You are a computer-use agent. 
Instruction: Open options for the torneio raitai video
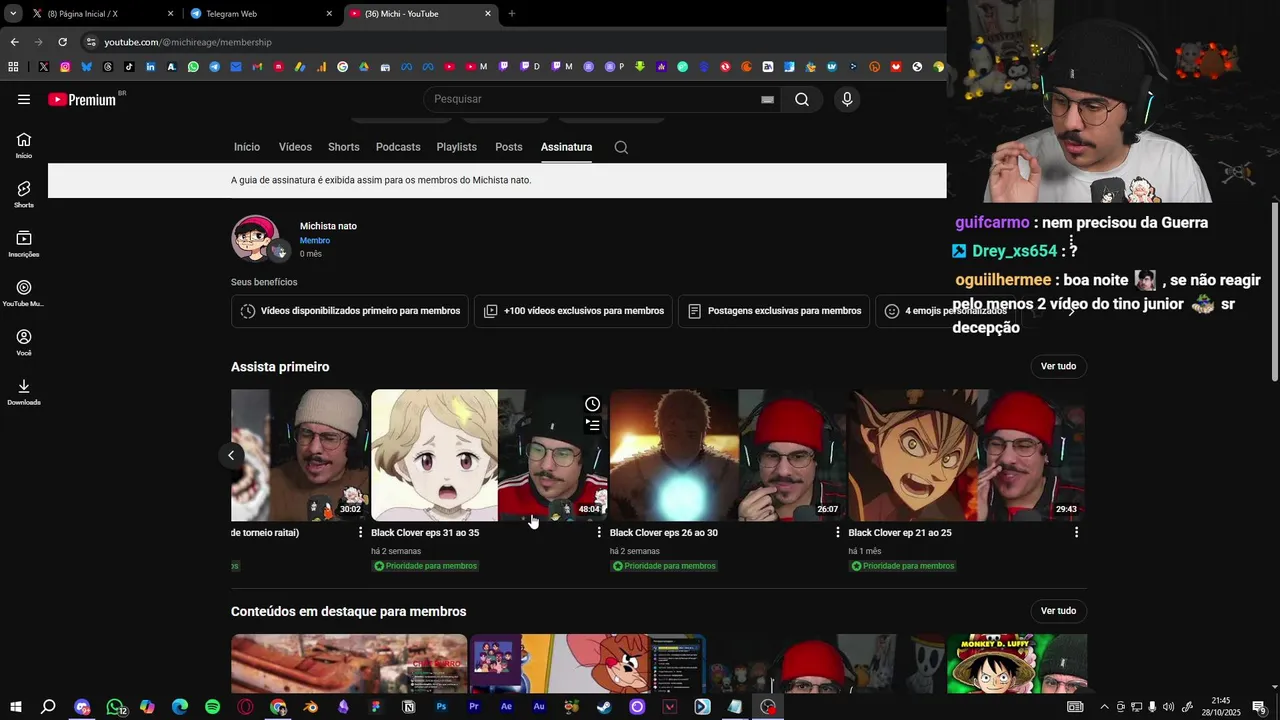(x=361, y=533)
